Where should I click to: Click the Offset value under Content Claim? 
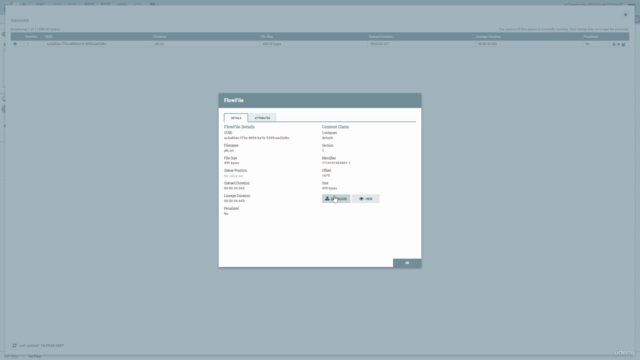[326, 176]
